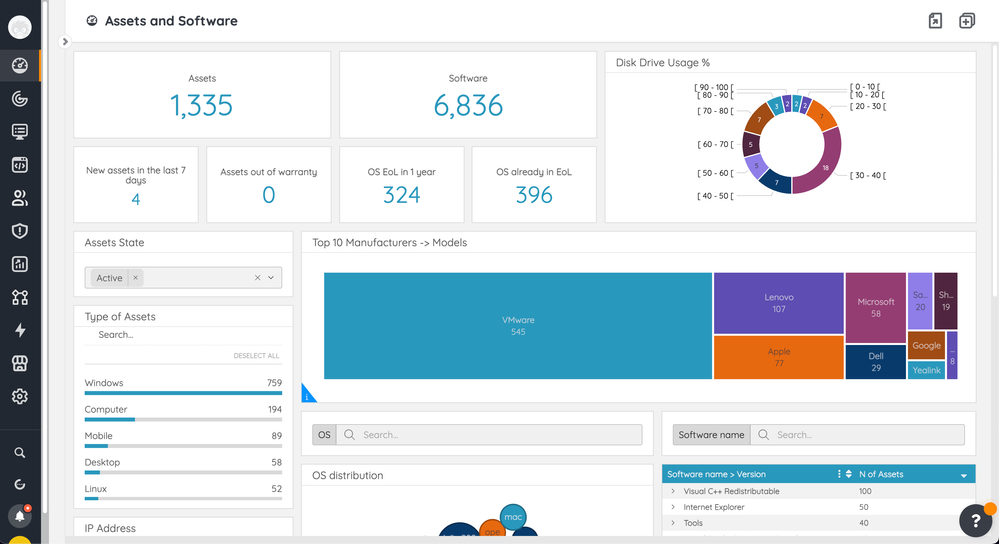
Task: Open the users icon in sidebar
Action: pyautogui.click(x=19, y=198)
